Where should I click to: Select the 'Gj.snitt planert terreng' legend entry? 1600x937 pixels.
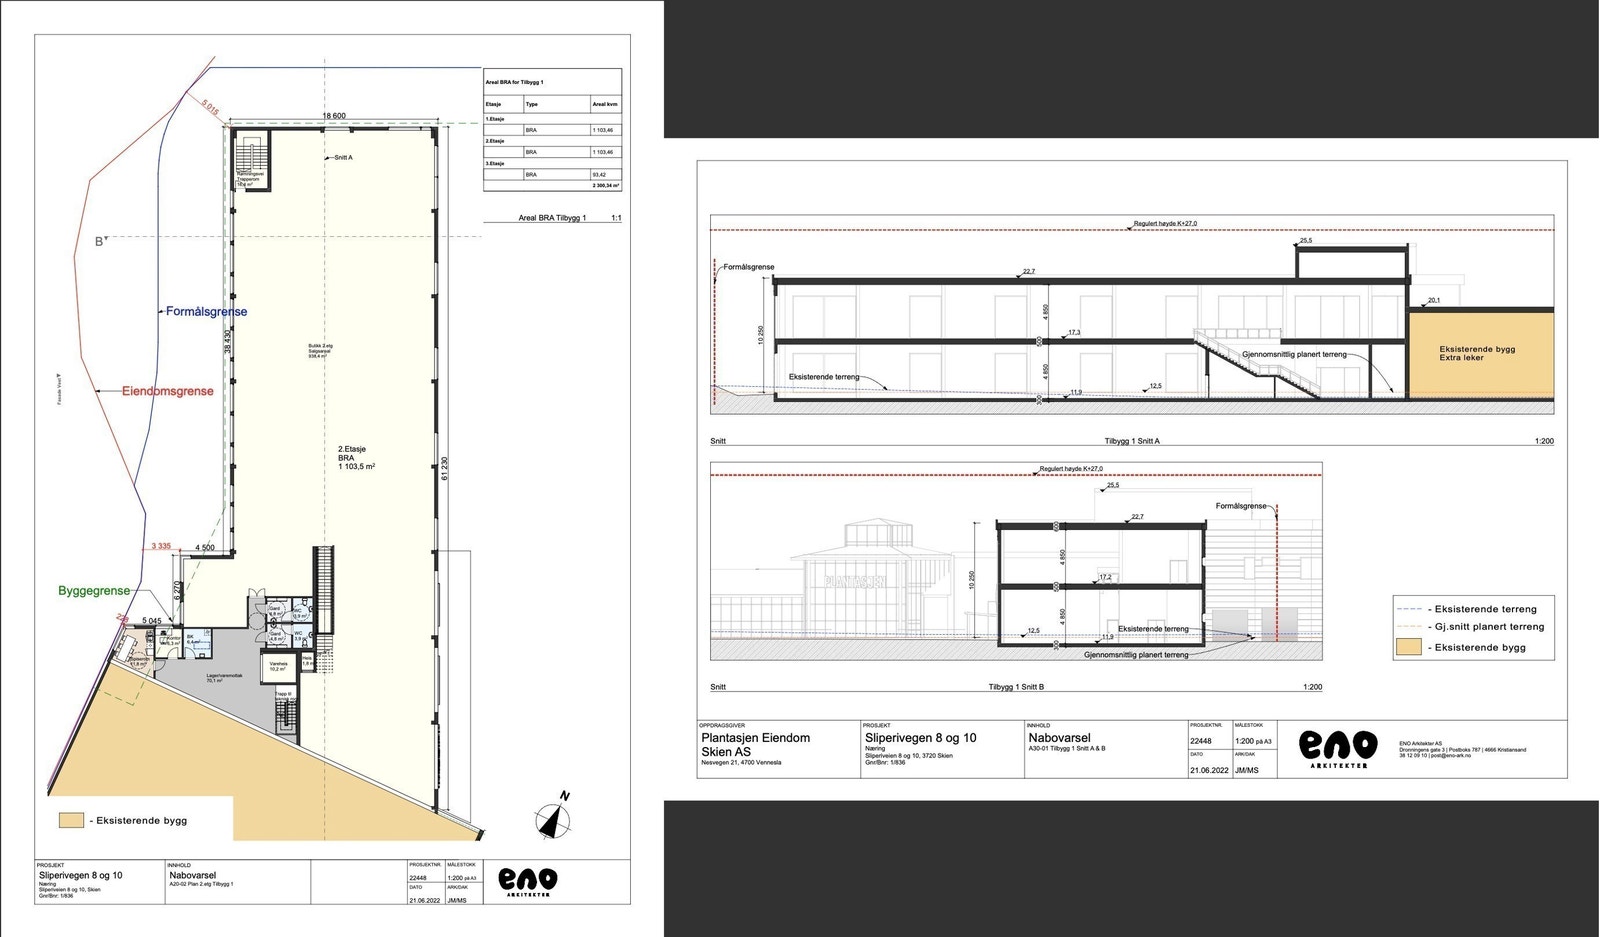[1470, 627]
